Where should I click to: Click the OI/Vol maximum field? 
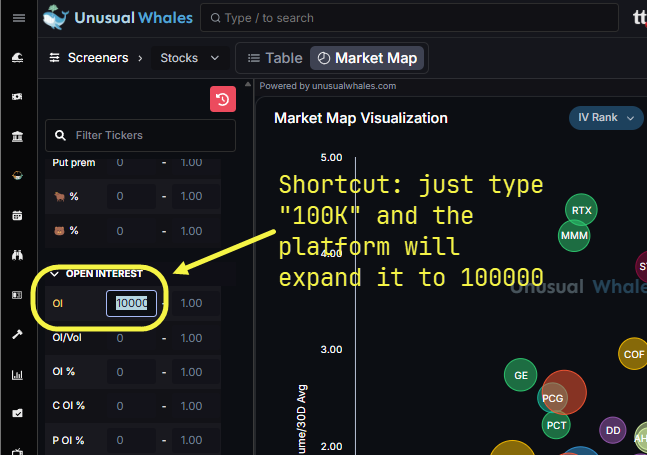pos(195,338)
